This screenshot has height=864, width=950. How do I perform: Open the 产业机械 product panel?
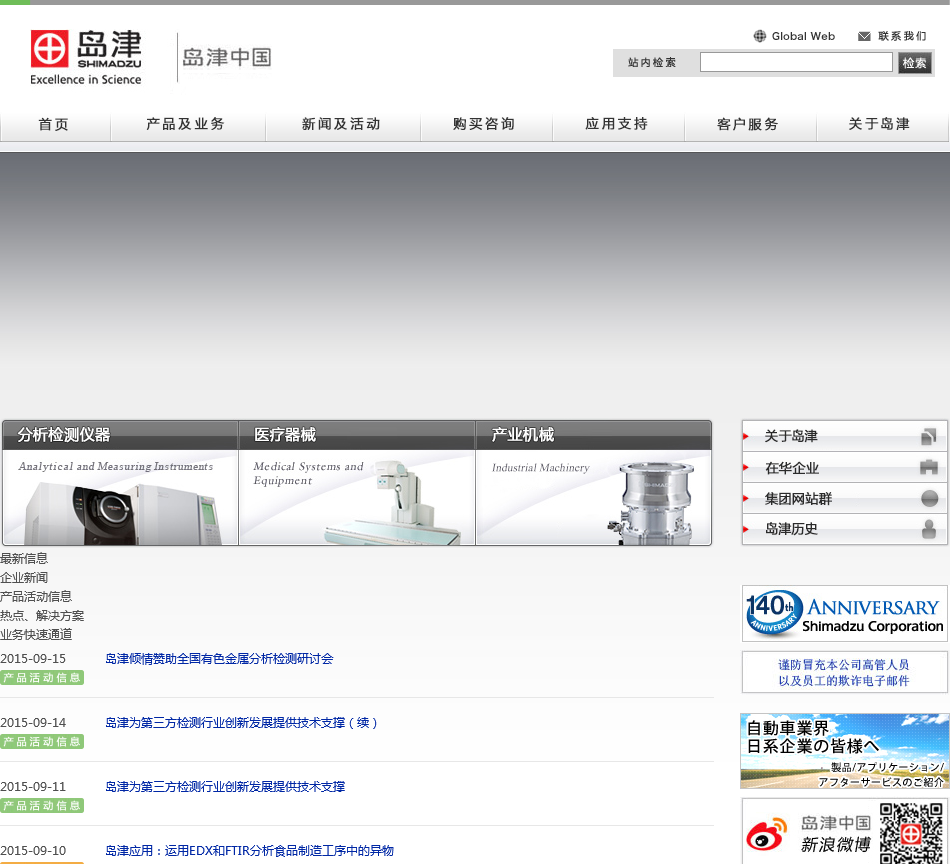click(594, 483)
